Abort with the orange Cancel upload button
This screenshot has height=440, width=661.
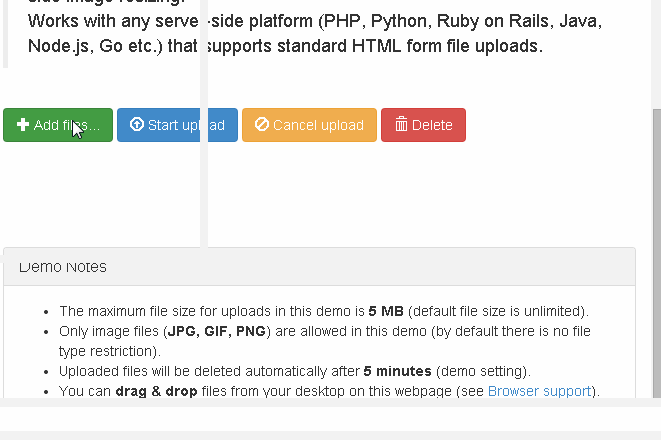click(309, 125)
